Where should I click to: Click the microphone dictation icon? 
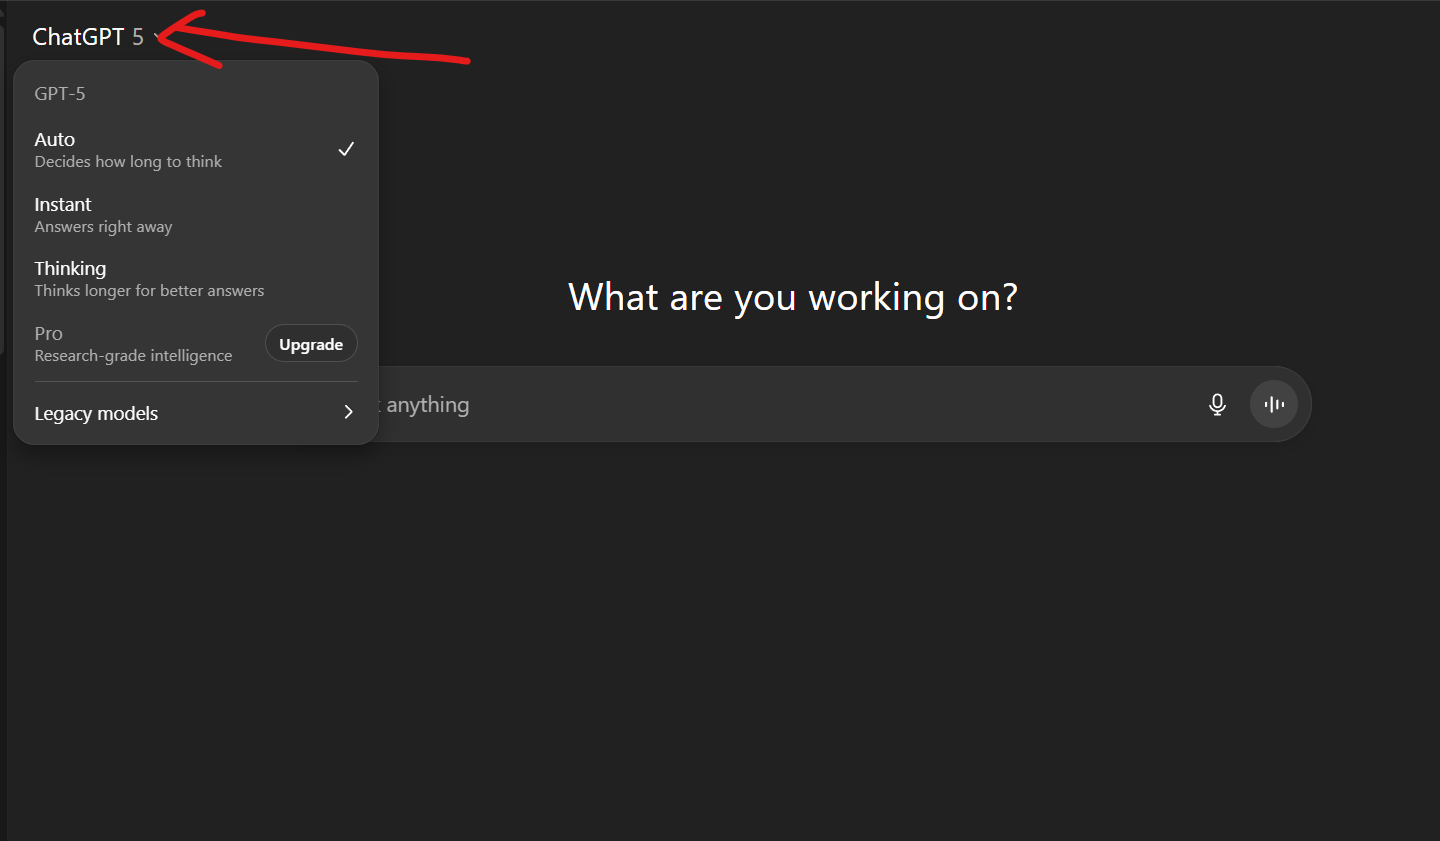tap(1217, 404)
